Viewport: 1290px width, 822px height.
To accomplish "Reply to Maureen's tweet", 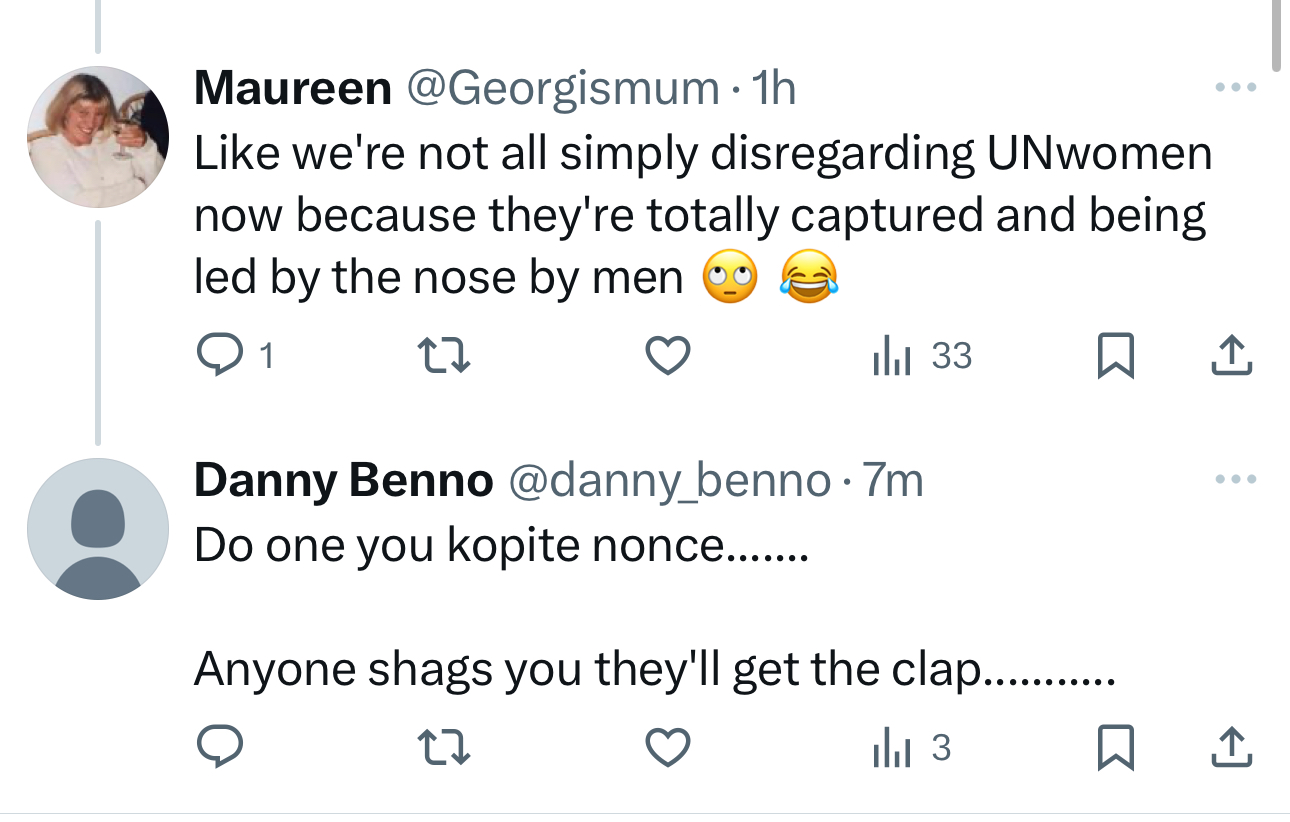I will pos(216,356).
